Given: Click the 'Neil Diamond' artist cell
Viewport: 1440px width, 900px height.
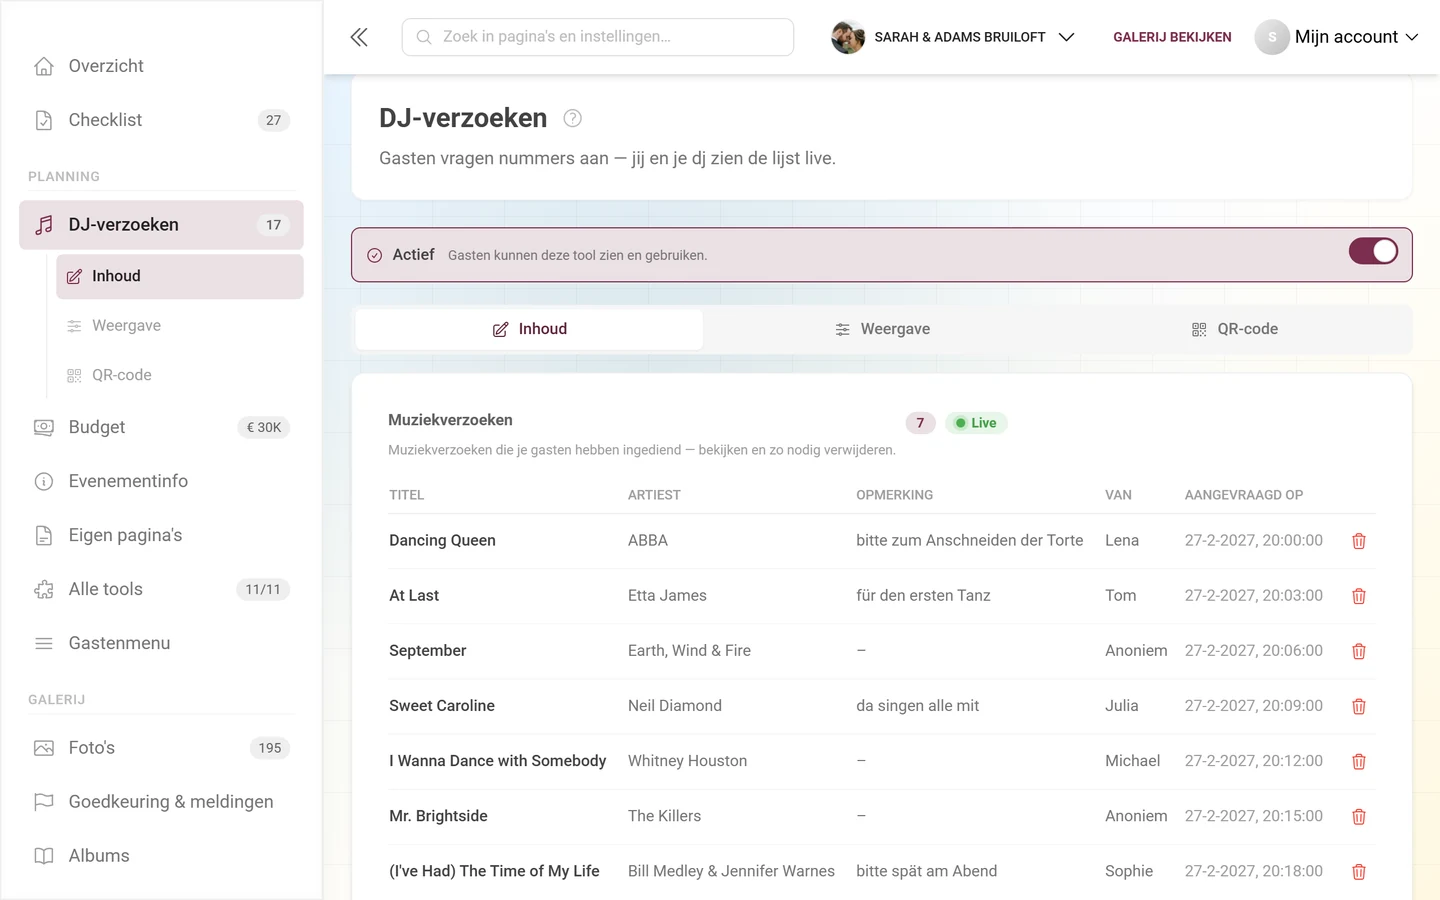Looking at the screenshot, I should point(675,705).
